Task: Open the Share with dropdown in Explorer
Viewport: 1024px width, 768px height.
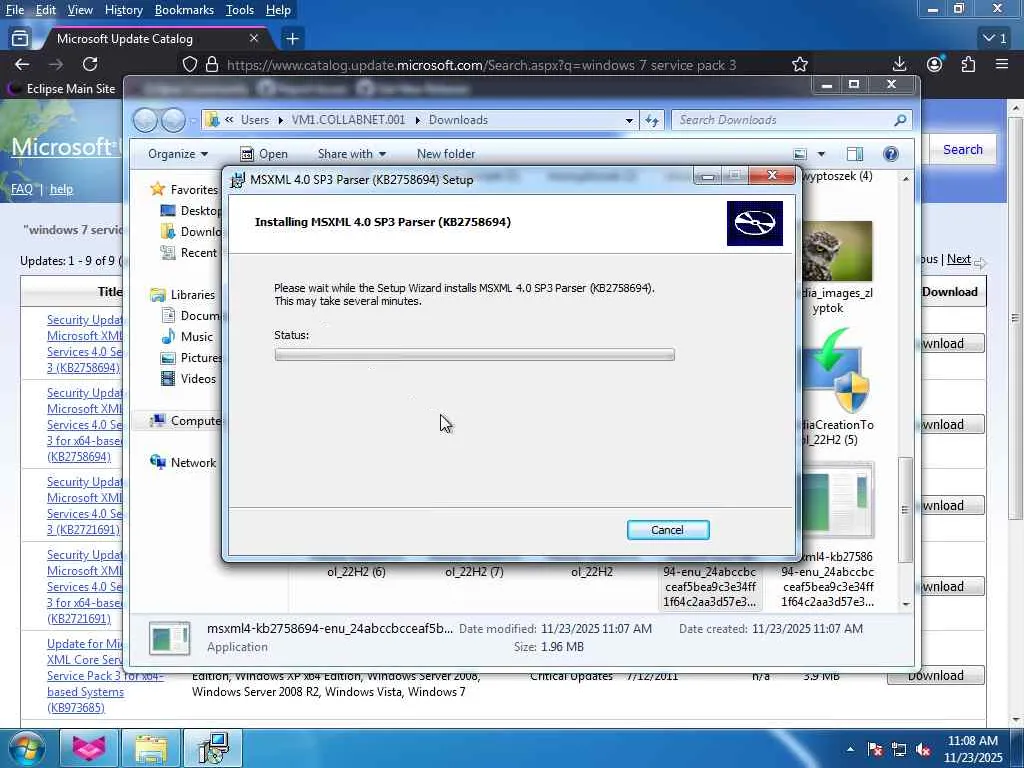Action: (x=351, y=153)
